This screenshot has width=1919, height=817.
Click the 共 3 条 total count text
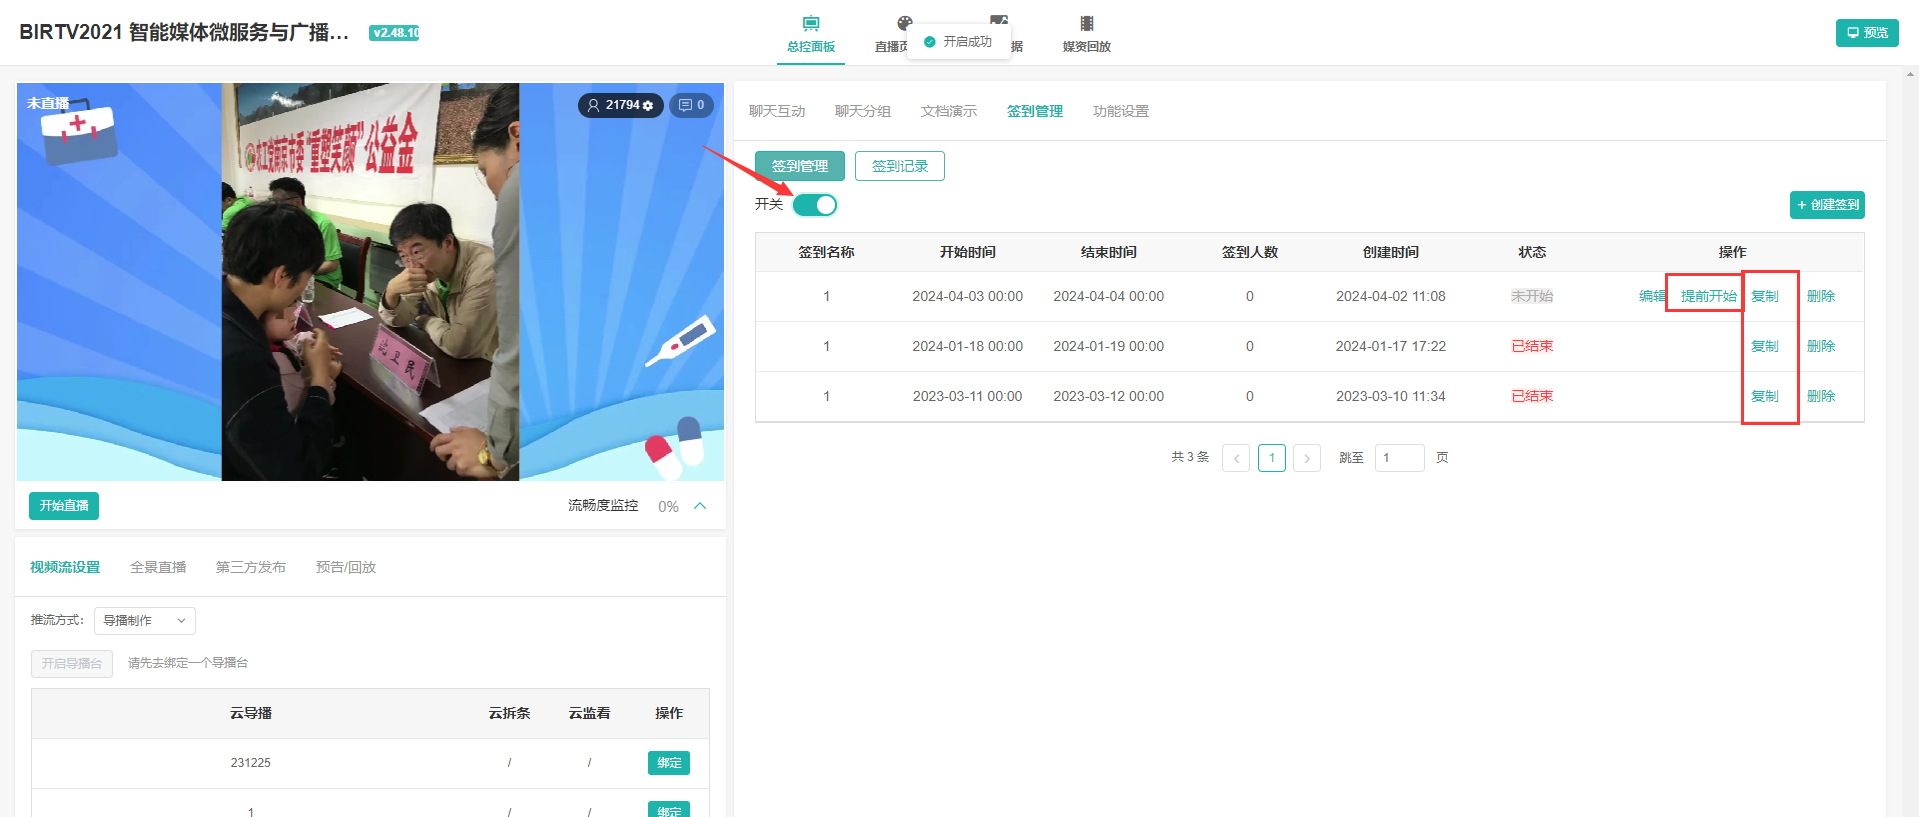(x=1190, y=457)
